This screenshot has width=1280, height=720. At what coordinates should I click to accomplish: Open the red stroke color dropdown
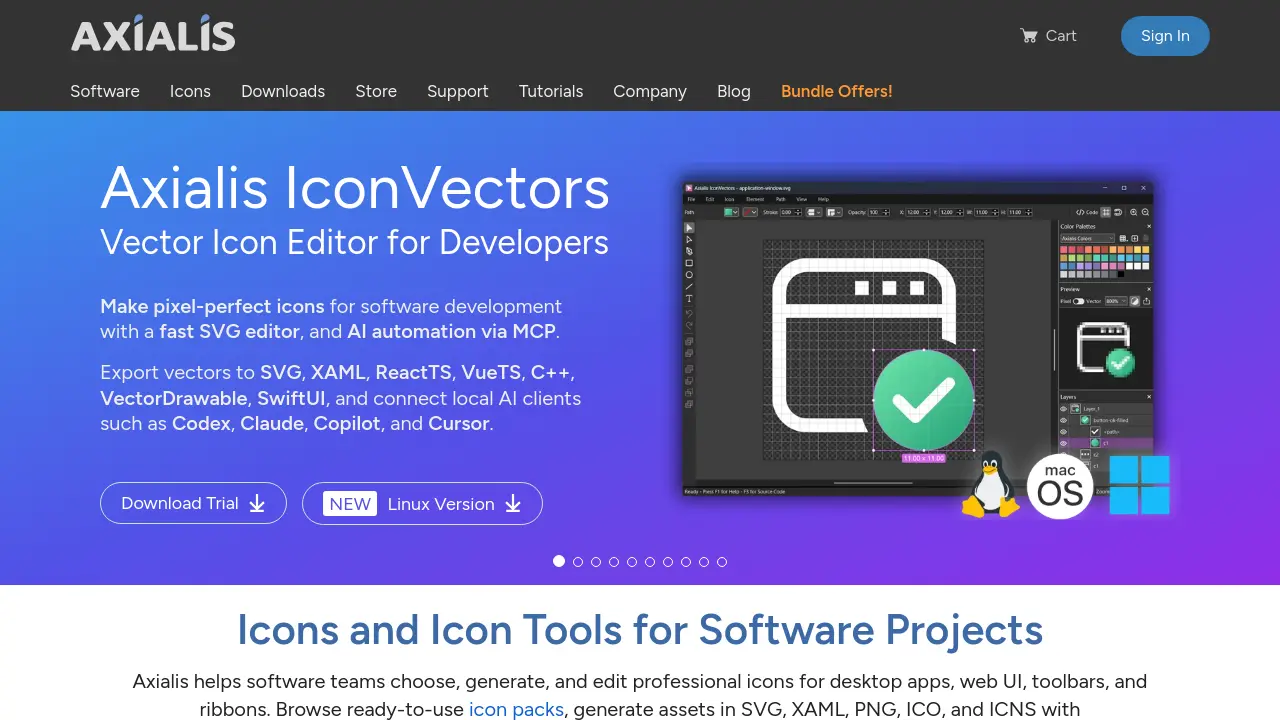750,212
